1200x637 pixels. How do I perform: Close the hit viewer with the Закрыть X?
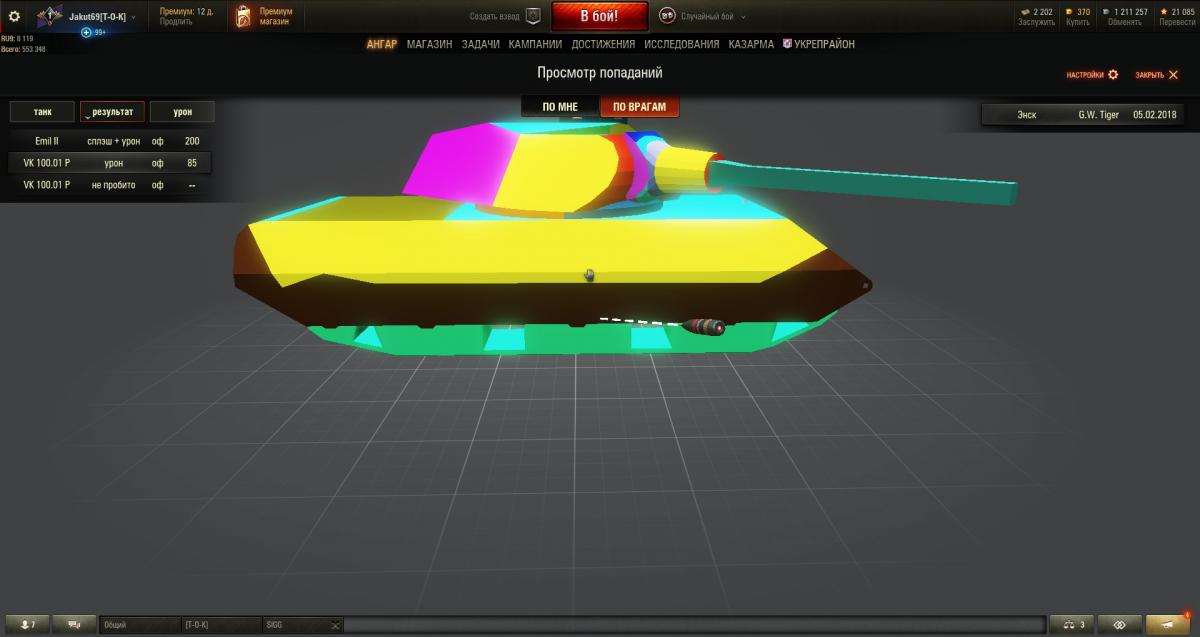1156,75
